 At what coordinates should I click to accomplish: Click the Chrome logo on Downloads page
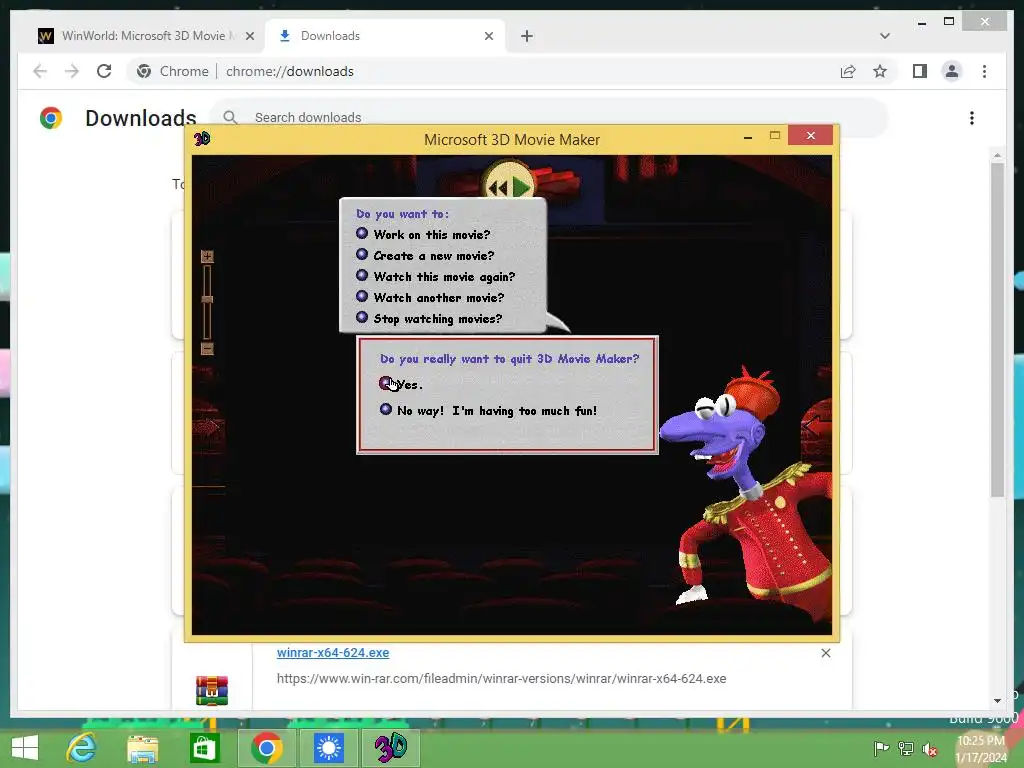(50, 118)
